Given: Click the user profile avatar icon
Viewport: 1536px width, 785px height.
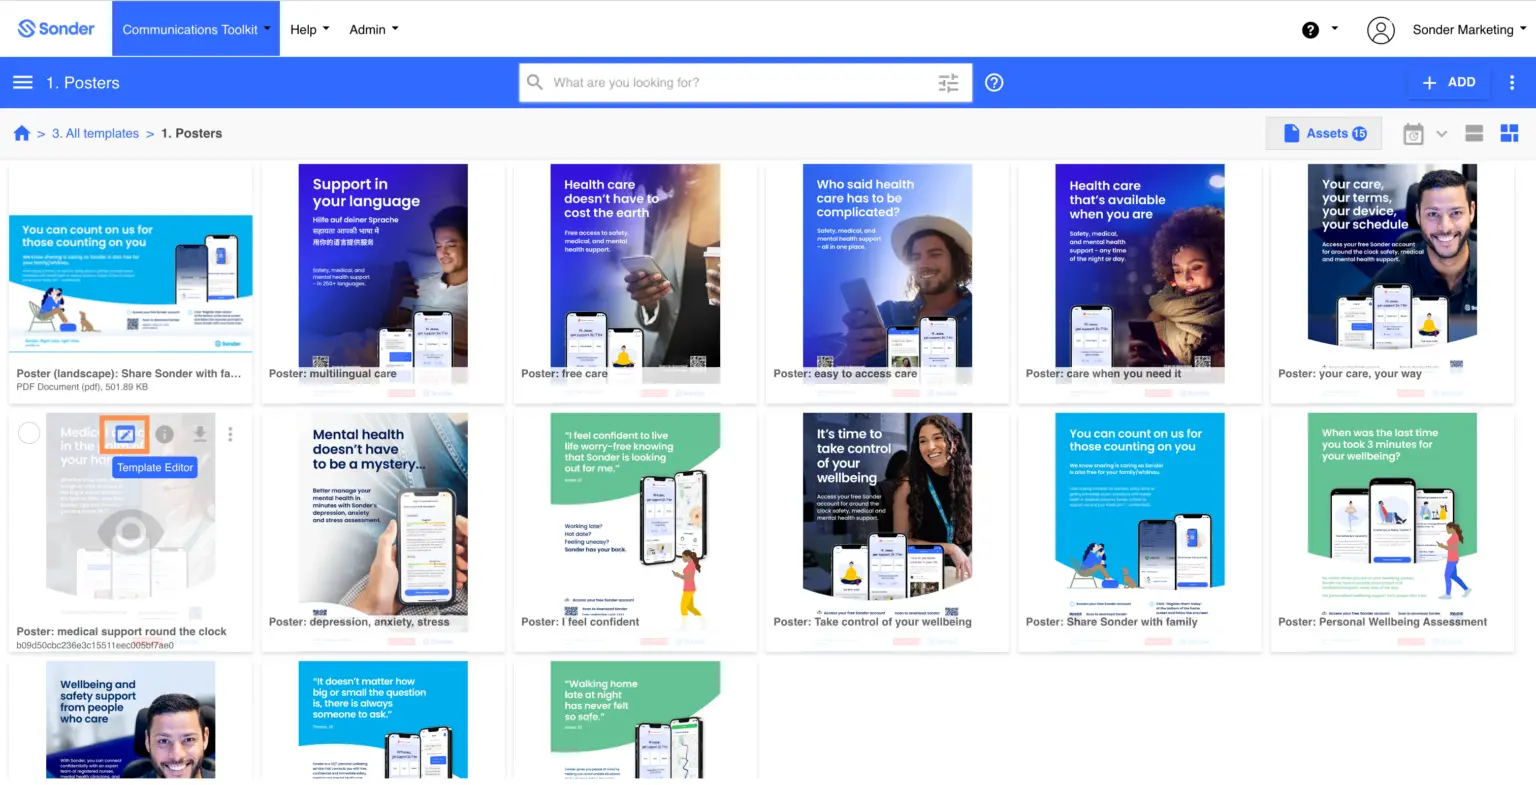Looking at the screenshot, I should pyautogui.click(x=1381, y=30).
